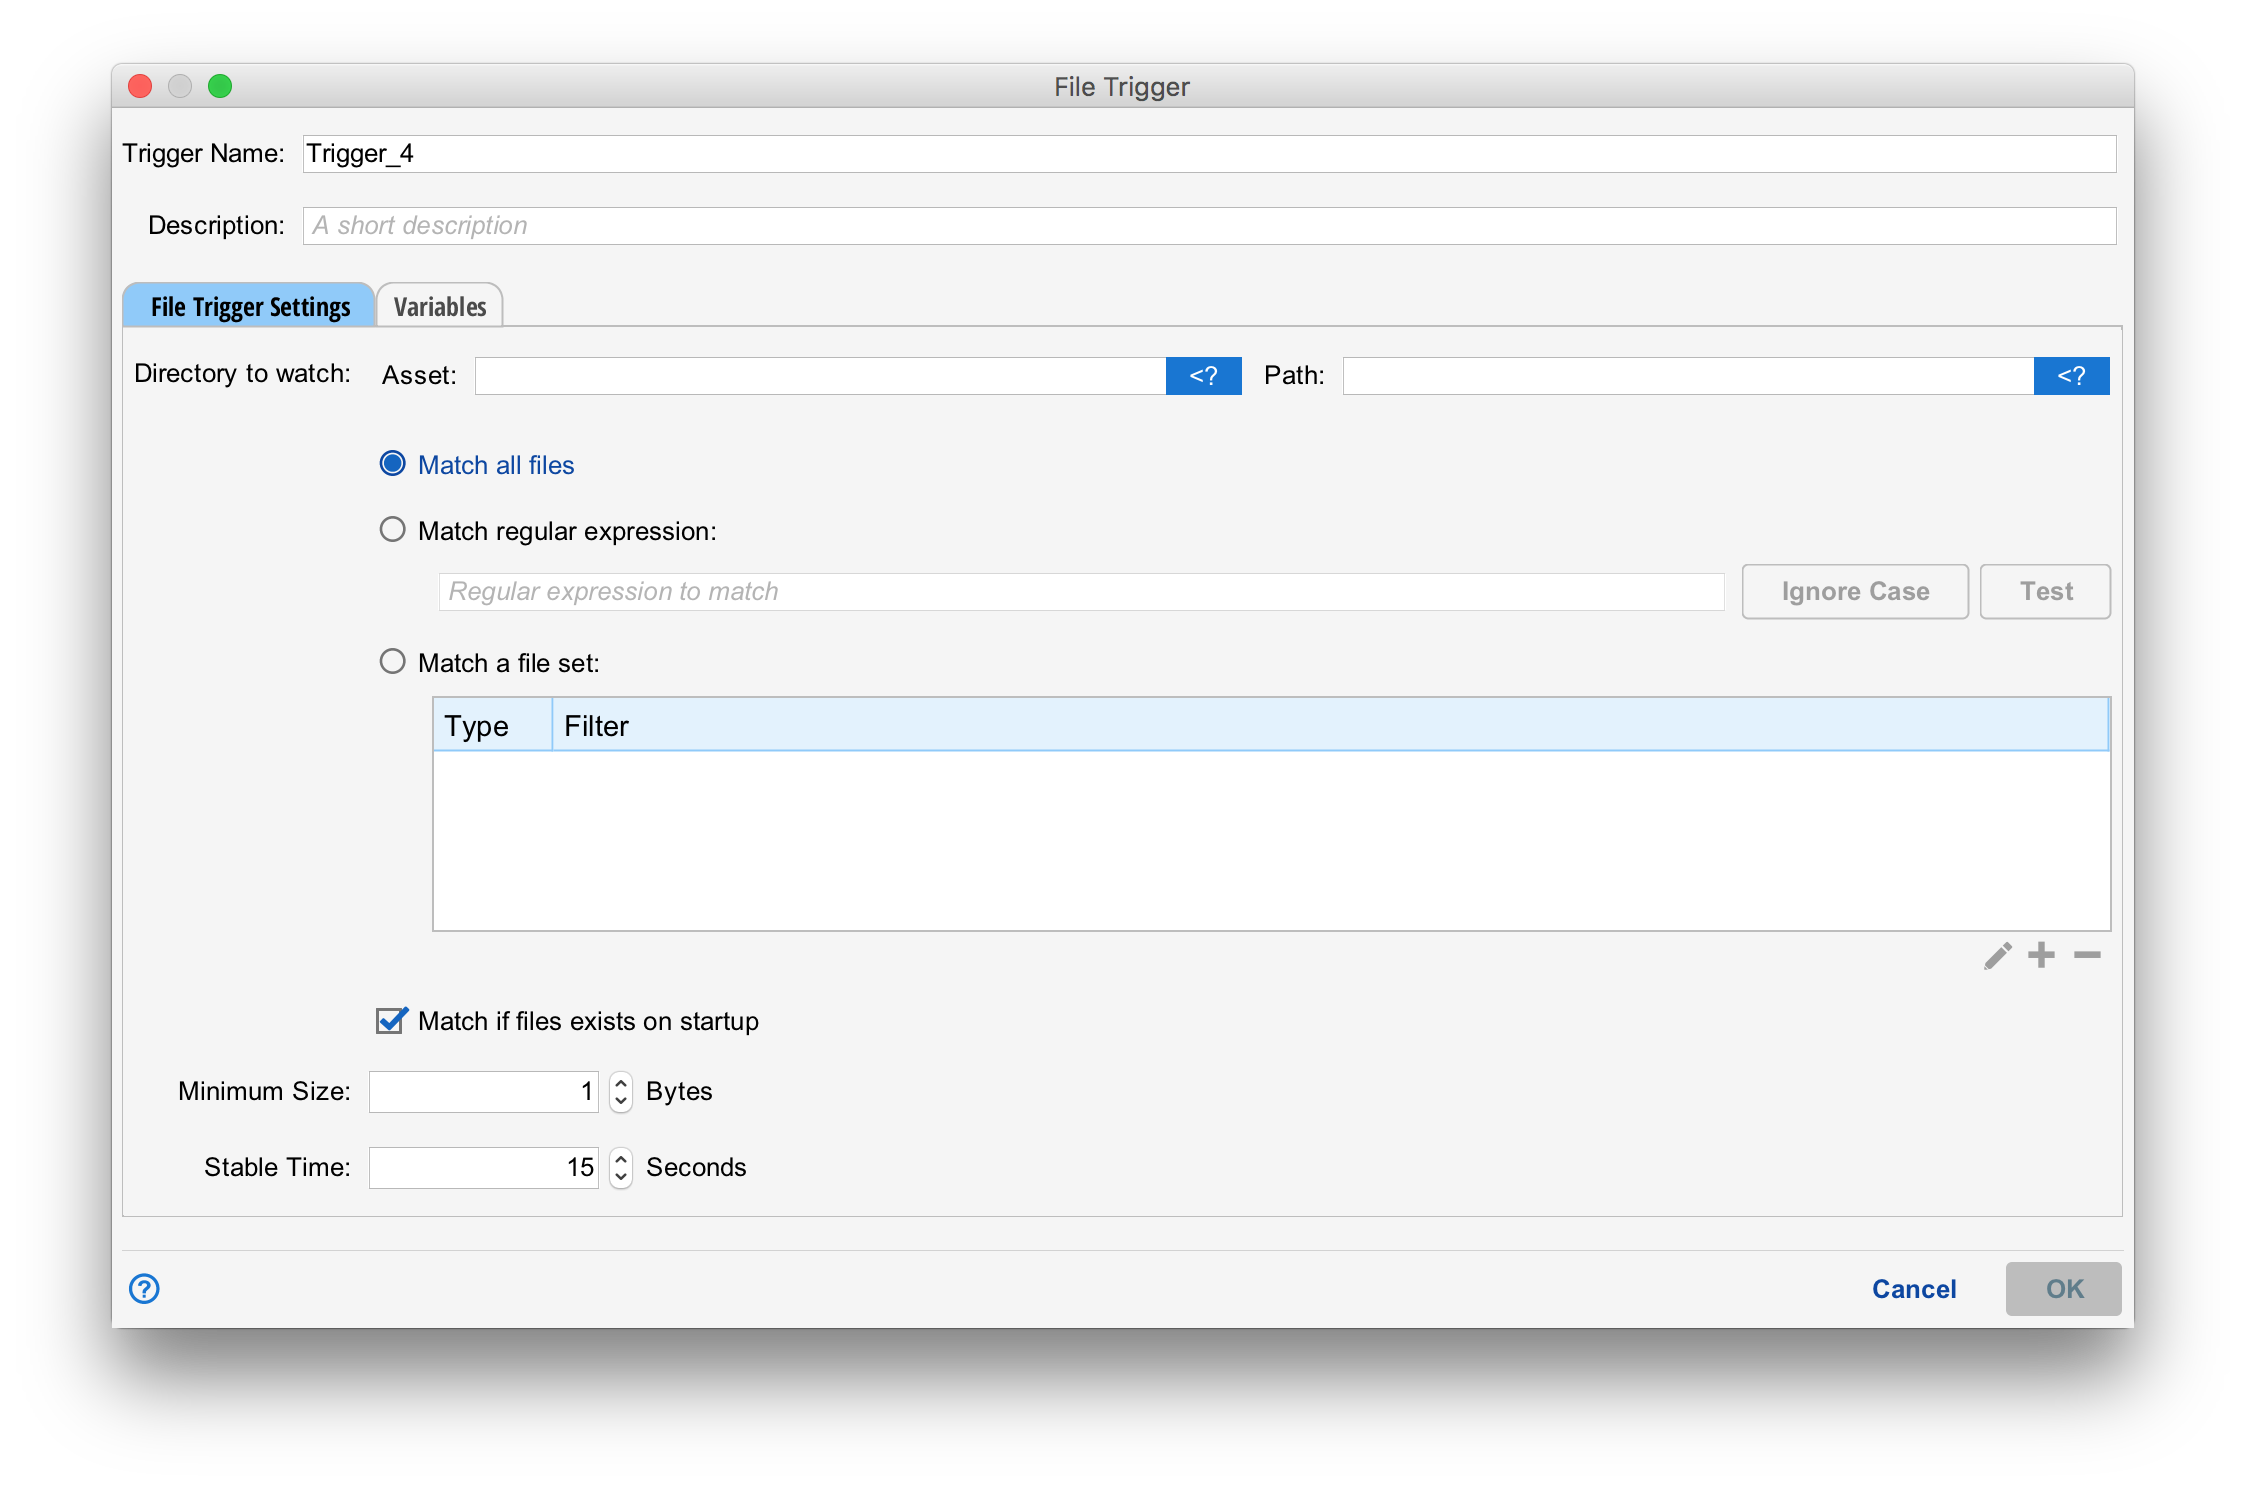Click the OK button
2246x1488 pixels.
click(x=2063, y=1288)
